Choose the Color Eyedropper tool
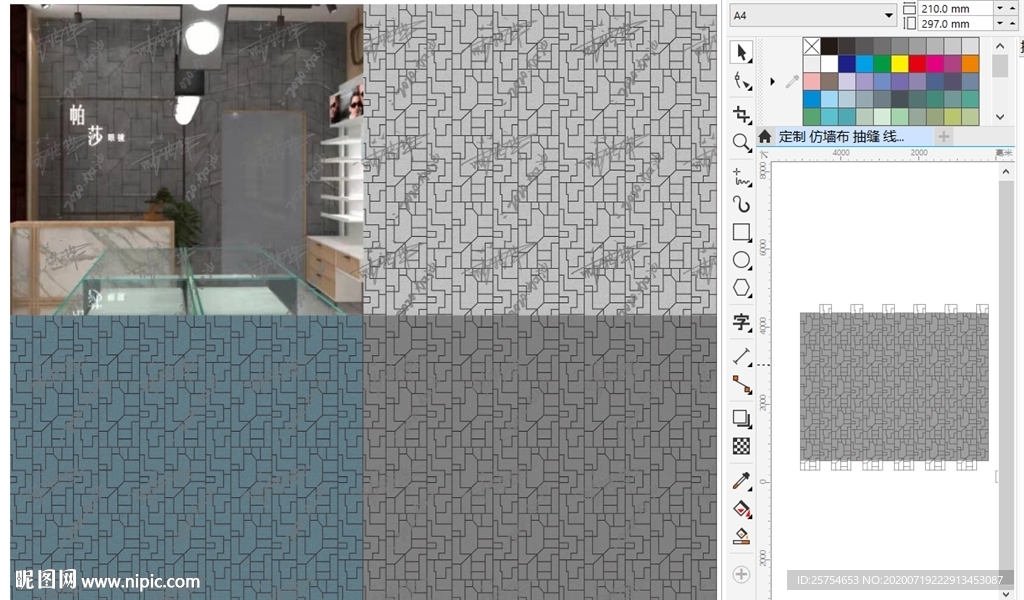1024x600 pixels. click(741, 482)
